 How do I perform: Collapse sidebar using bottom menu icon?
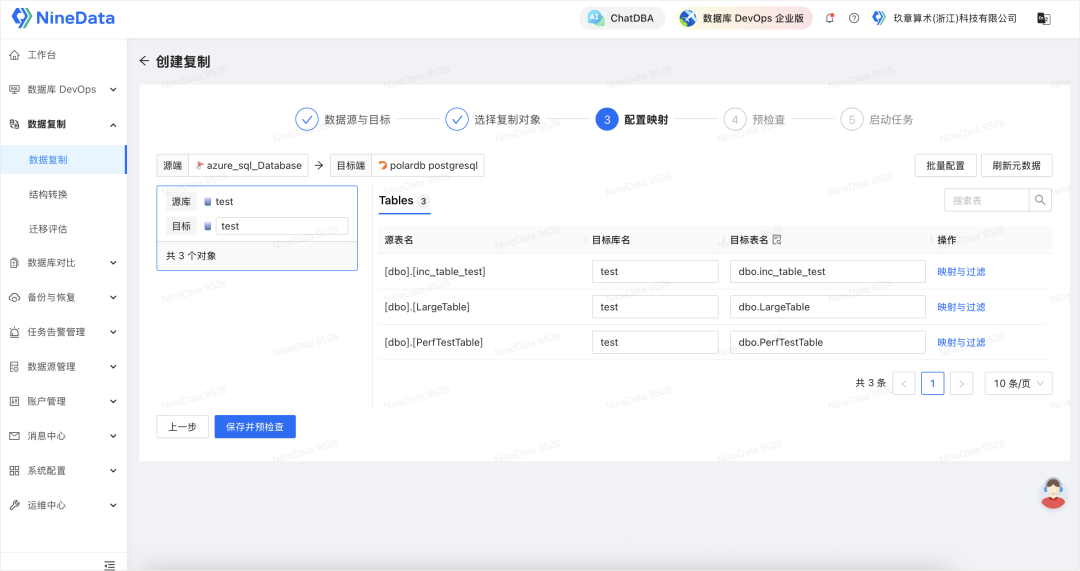tap(110, 565)
